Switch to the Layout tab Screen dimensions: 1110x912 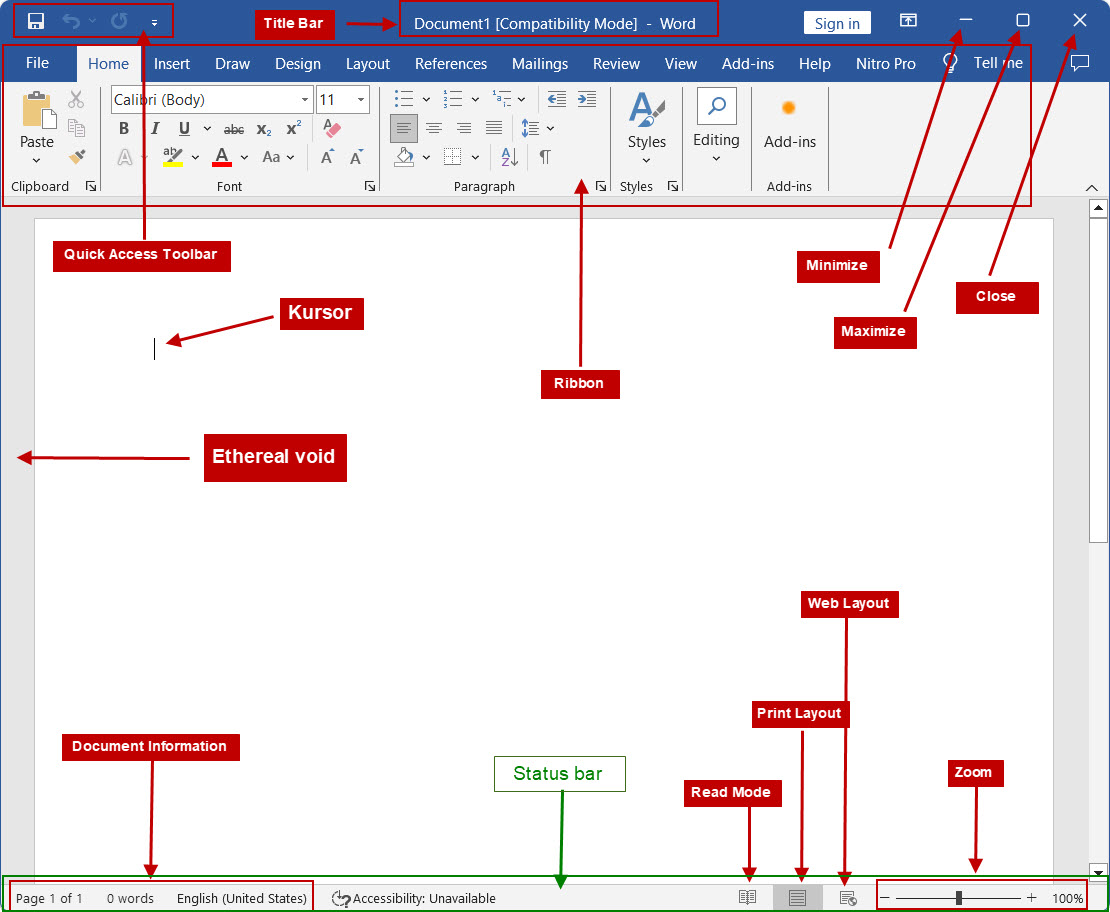click(368, 63)
